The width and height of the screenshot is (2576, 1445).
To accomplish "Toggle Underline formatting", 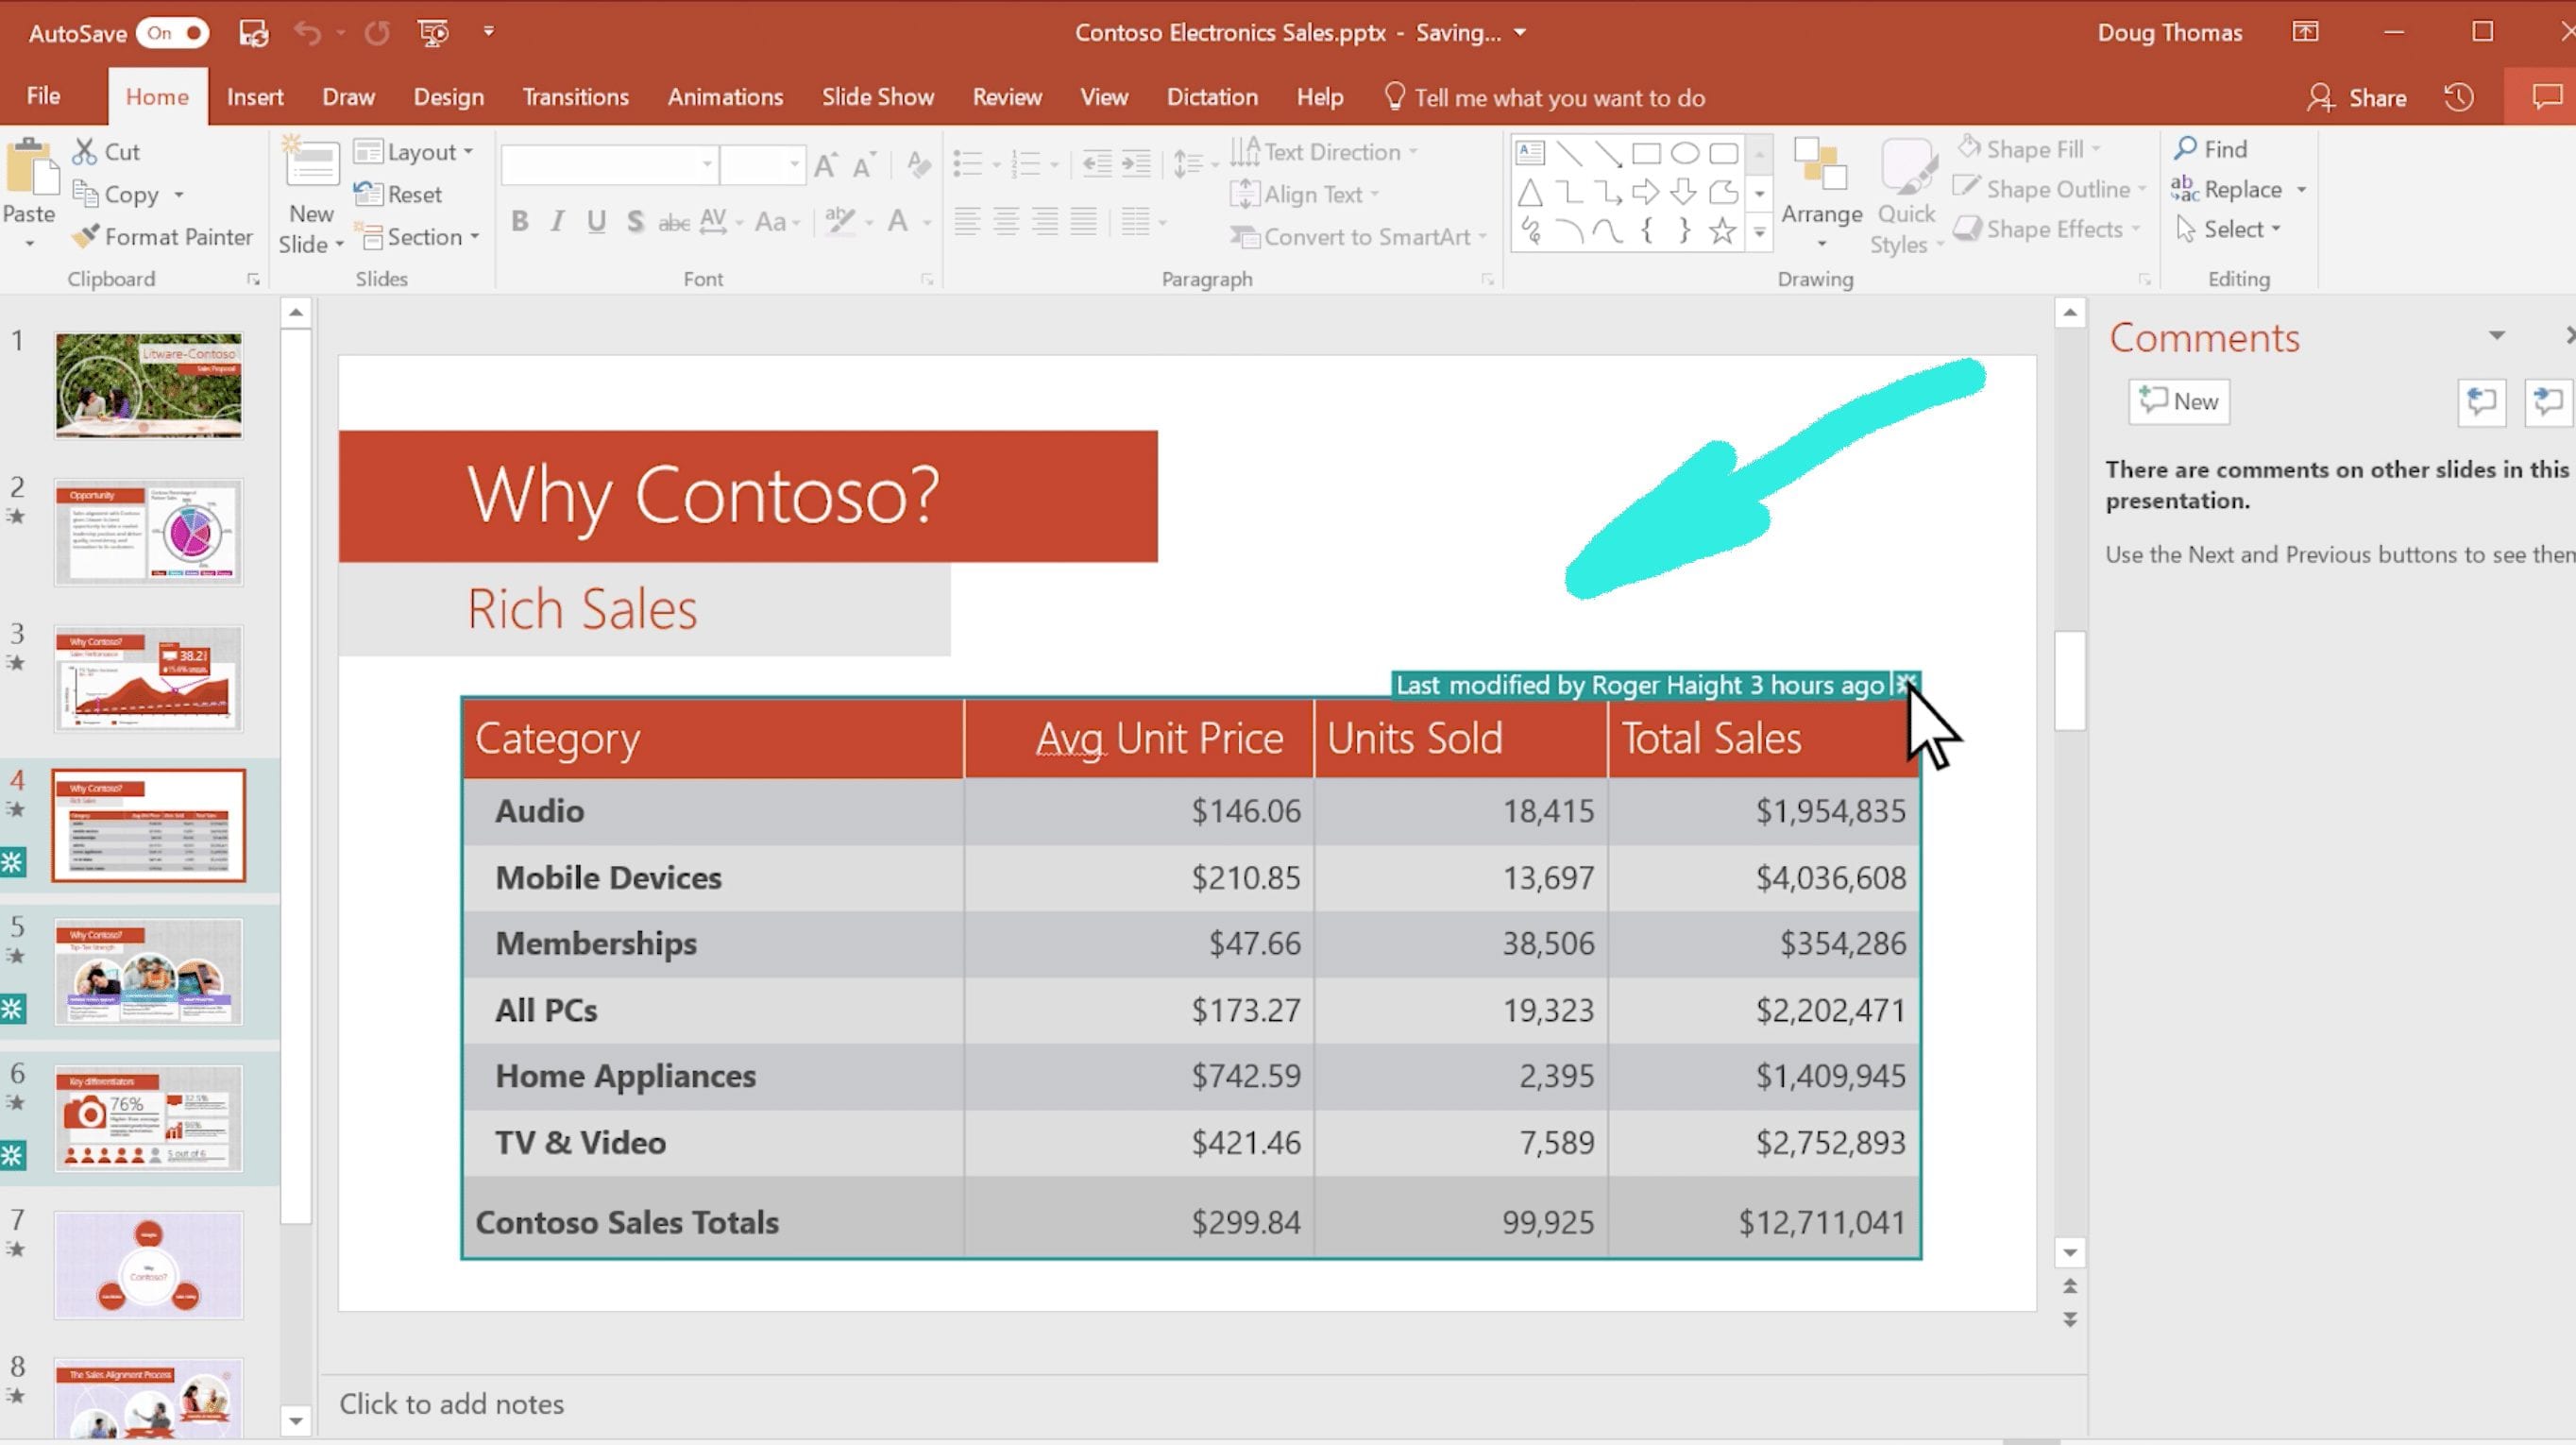I will pos(597,221).
